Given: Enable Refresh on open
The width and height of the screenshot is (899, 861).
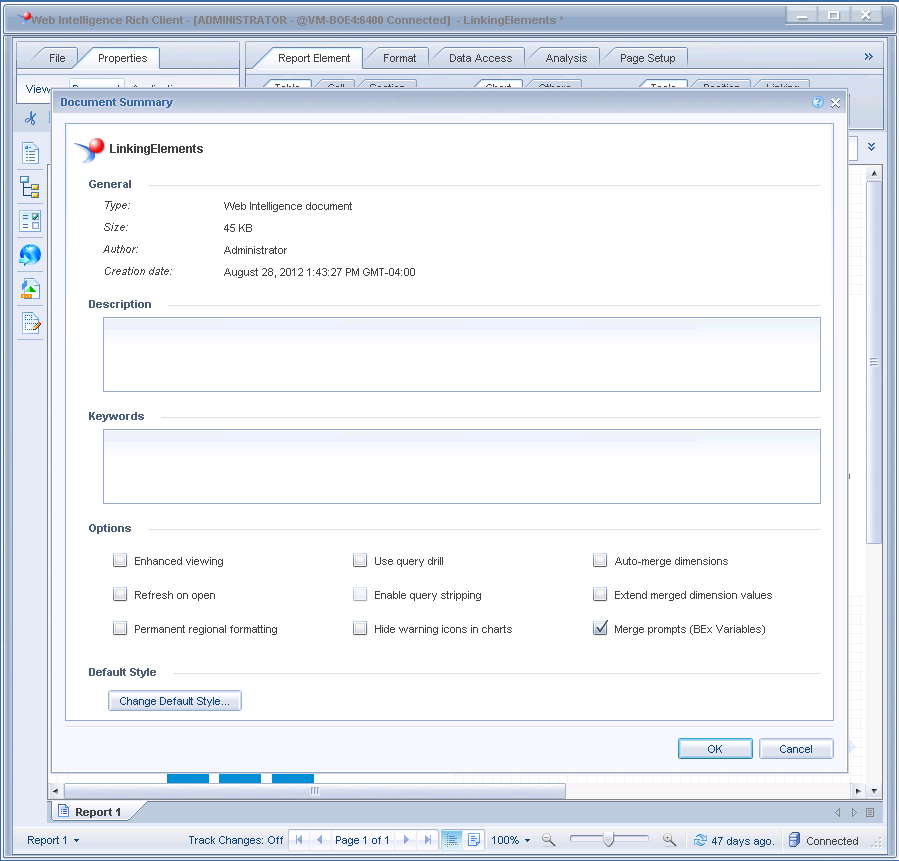Looking at the screenshot, I should click(x=120, y=594).
